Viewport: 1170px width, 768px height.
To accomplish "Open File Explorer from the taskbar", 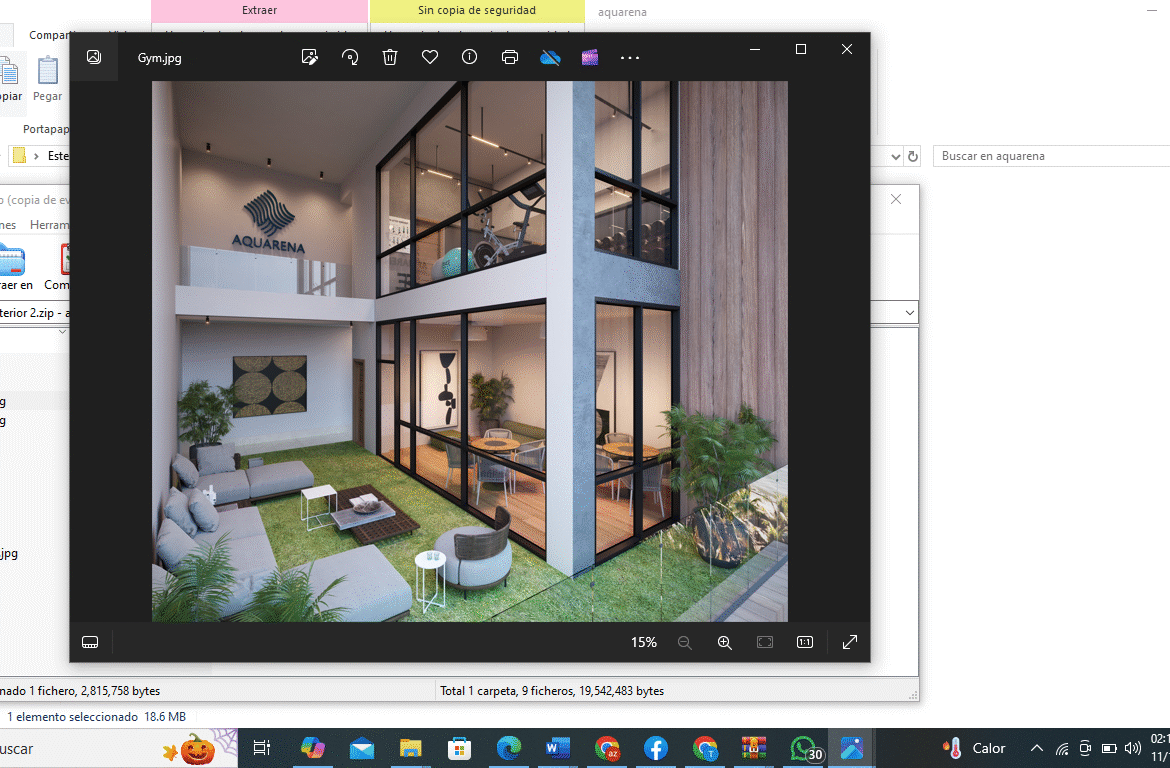I will pyautogui.click(x=410, y=748).
